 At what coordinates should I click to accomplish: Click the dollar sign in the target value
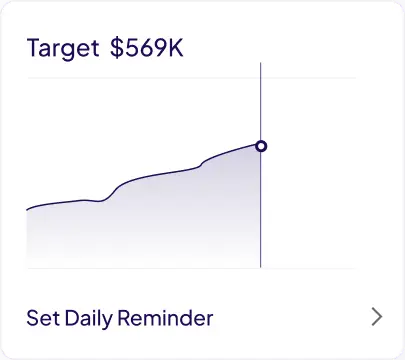pos(117,48)
